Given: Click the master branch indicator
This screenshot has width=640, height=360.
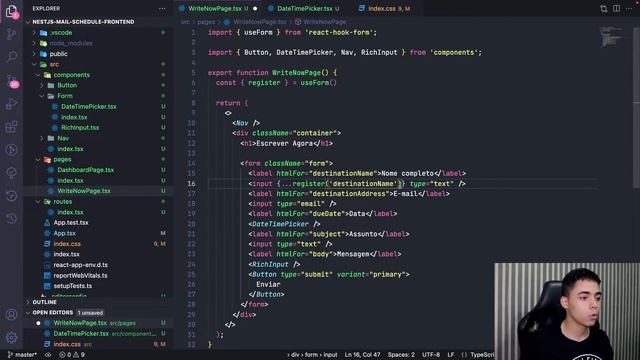Looking at the screenshot, I should 22,355.
